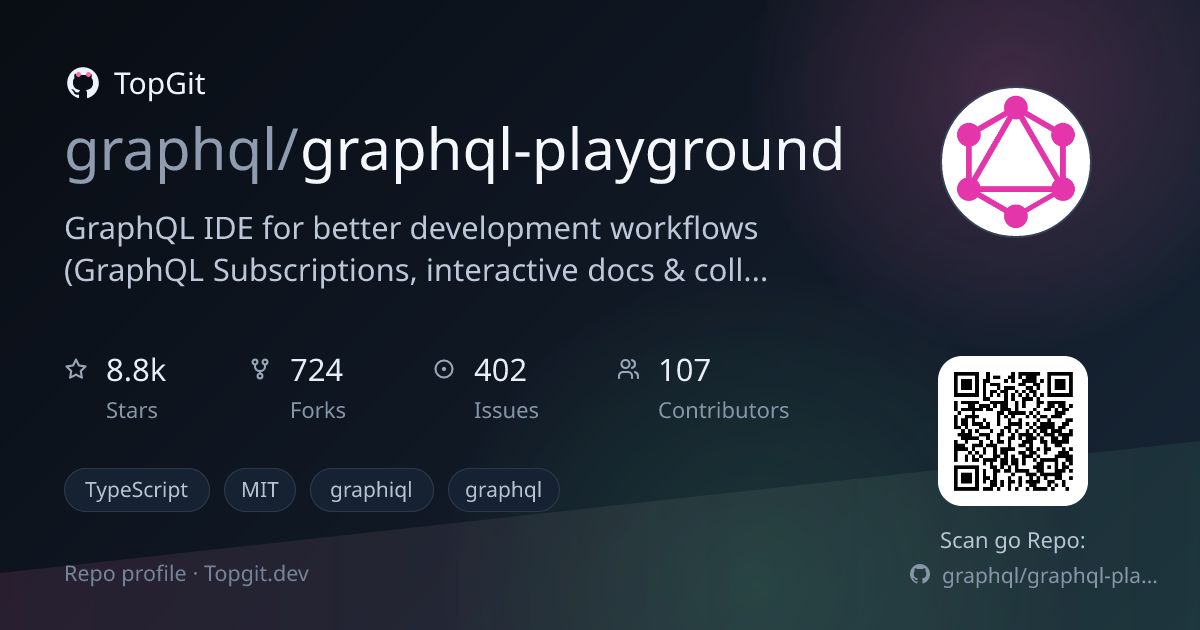Click the people icon beside 107

point(628,370)
